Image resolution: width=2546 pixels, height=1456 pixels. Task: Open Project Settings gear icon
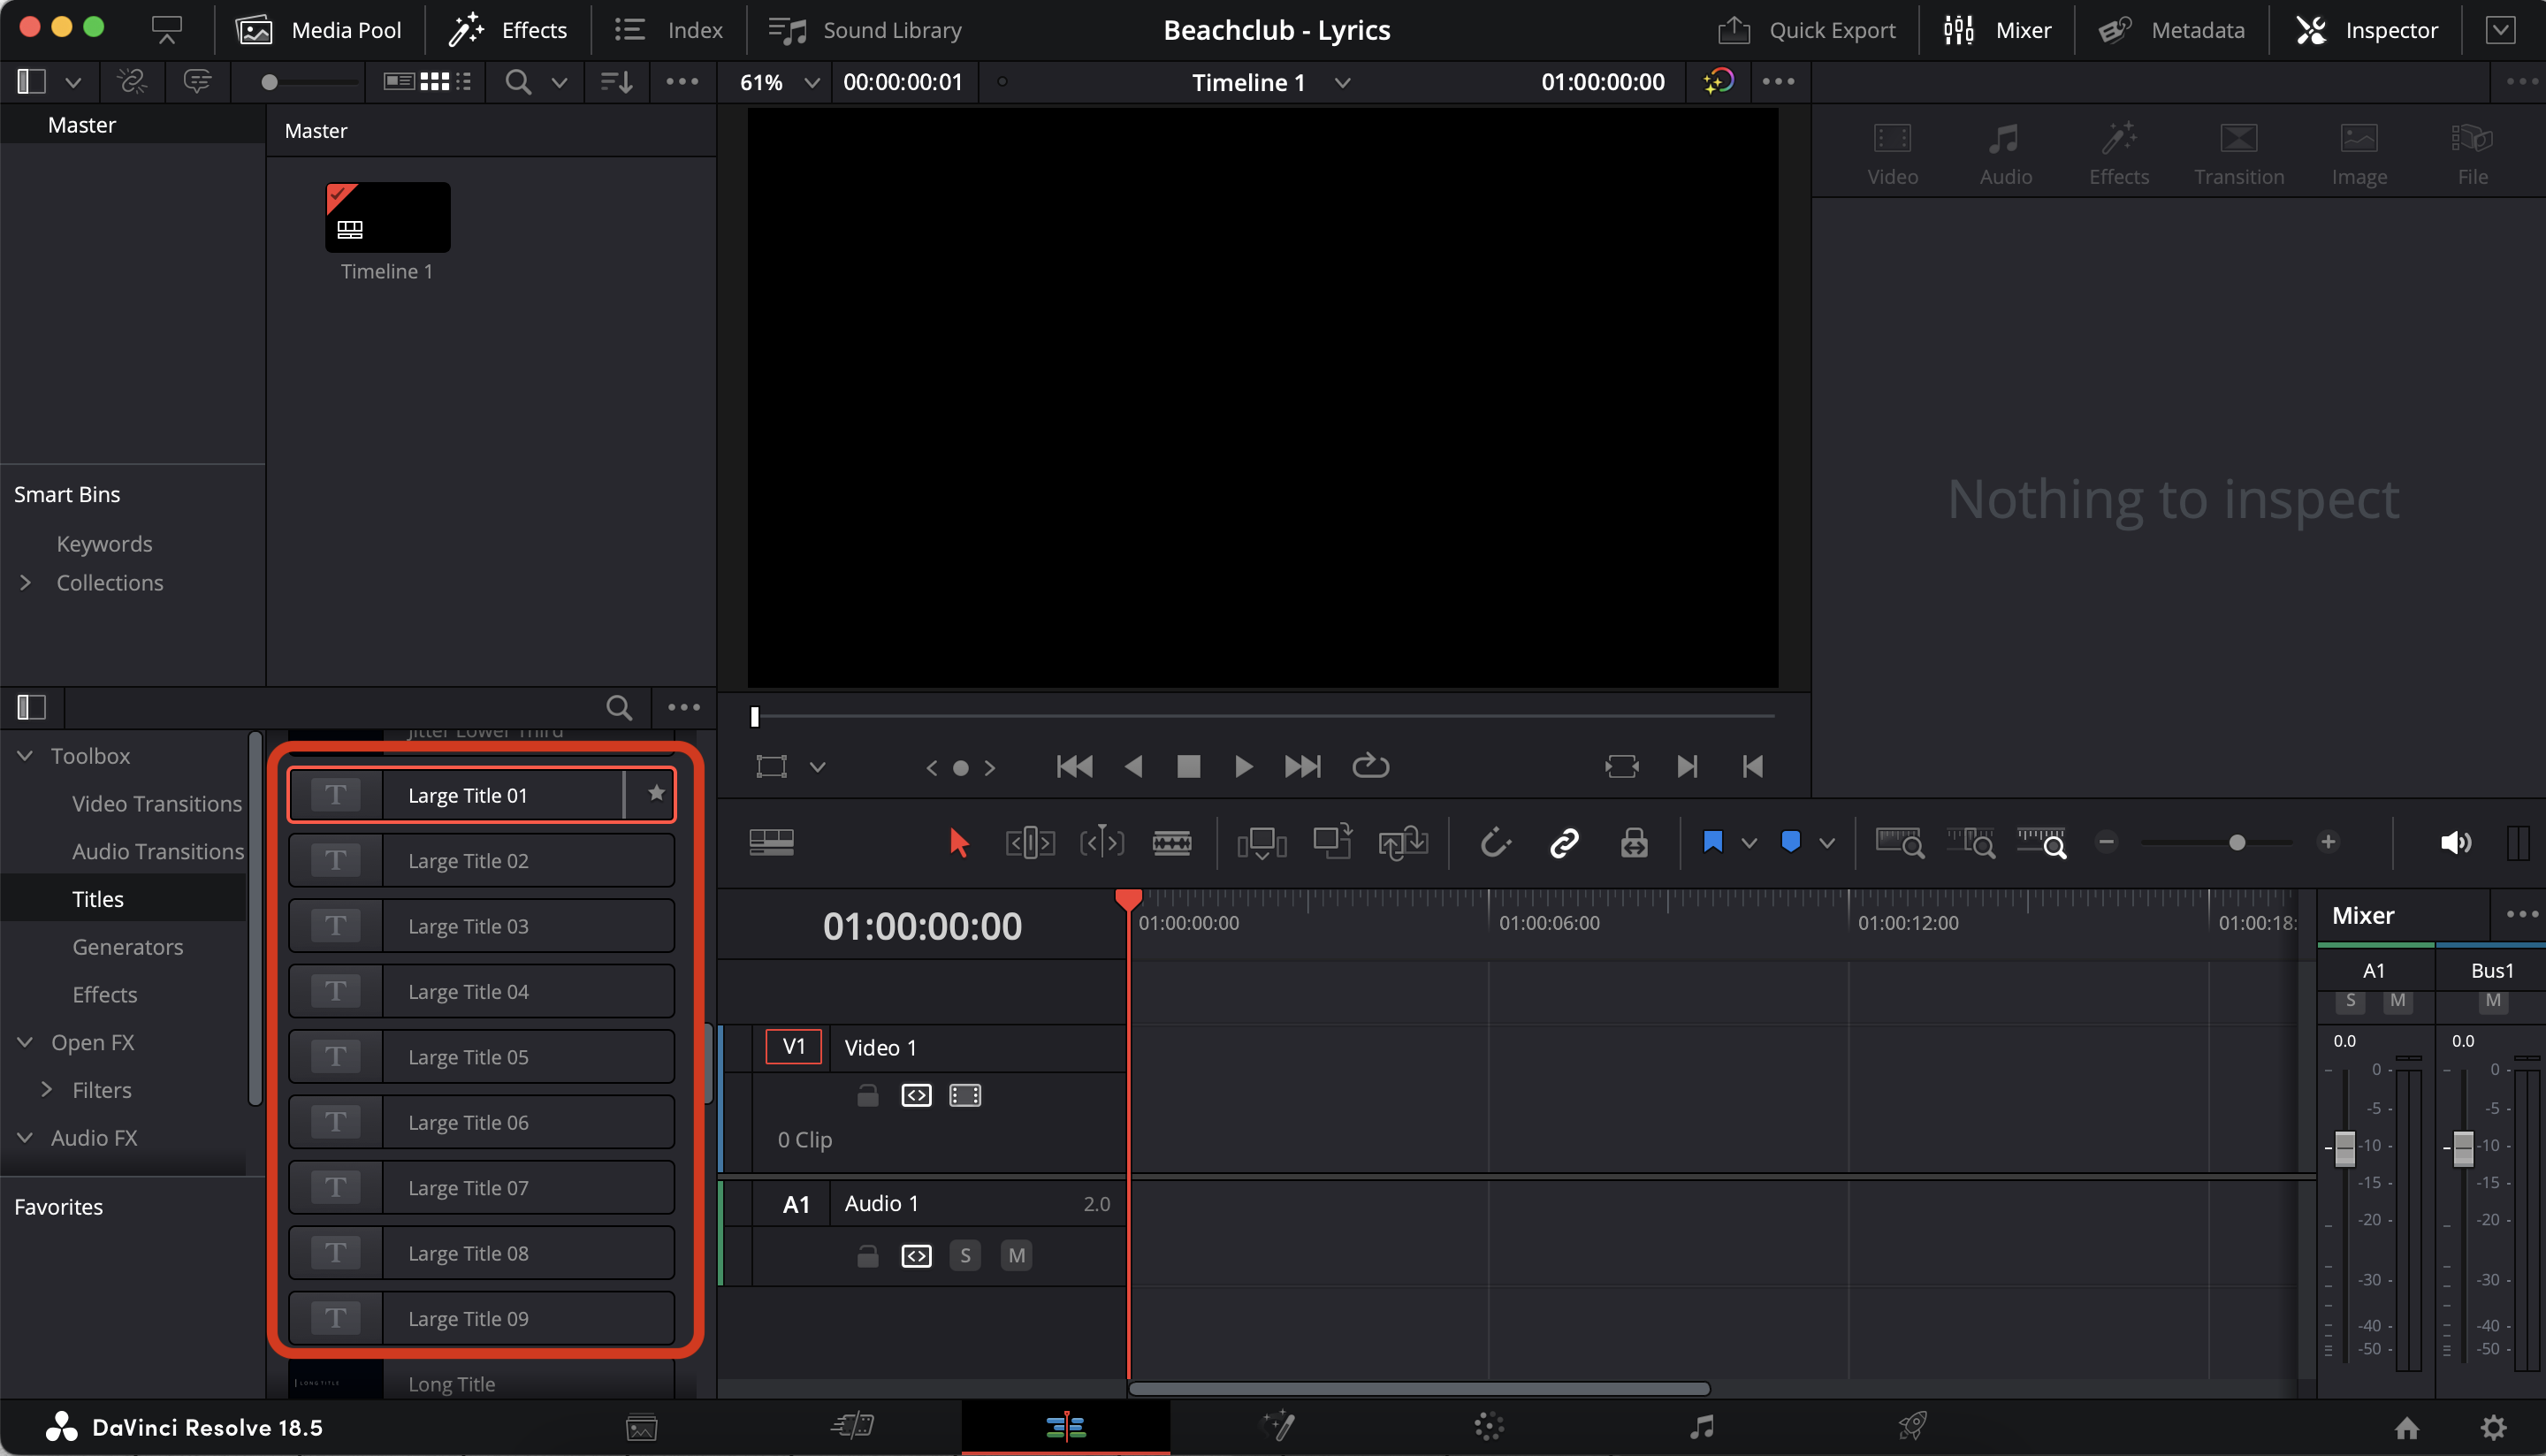click(2493, 1427)
